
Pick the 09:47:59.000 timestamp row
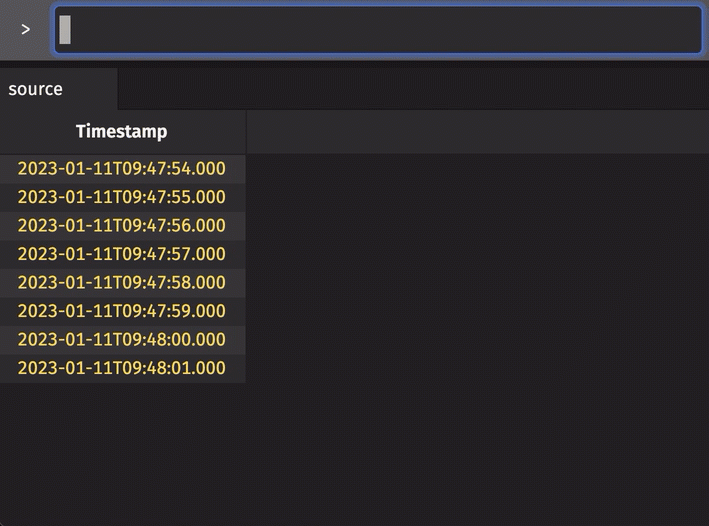pyautogui.click(x=121, y=311)
